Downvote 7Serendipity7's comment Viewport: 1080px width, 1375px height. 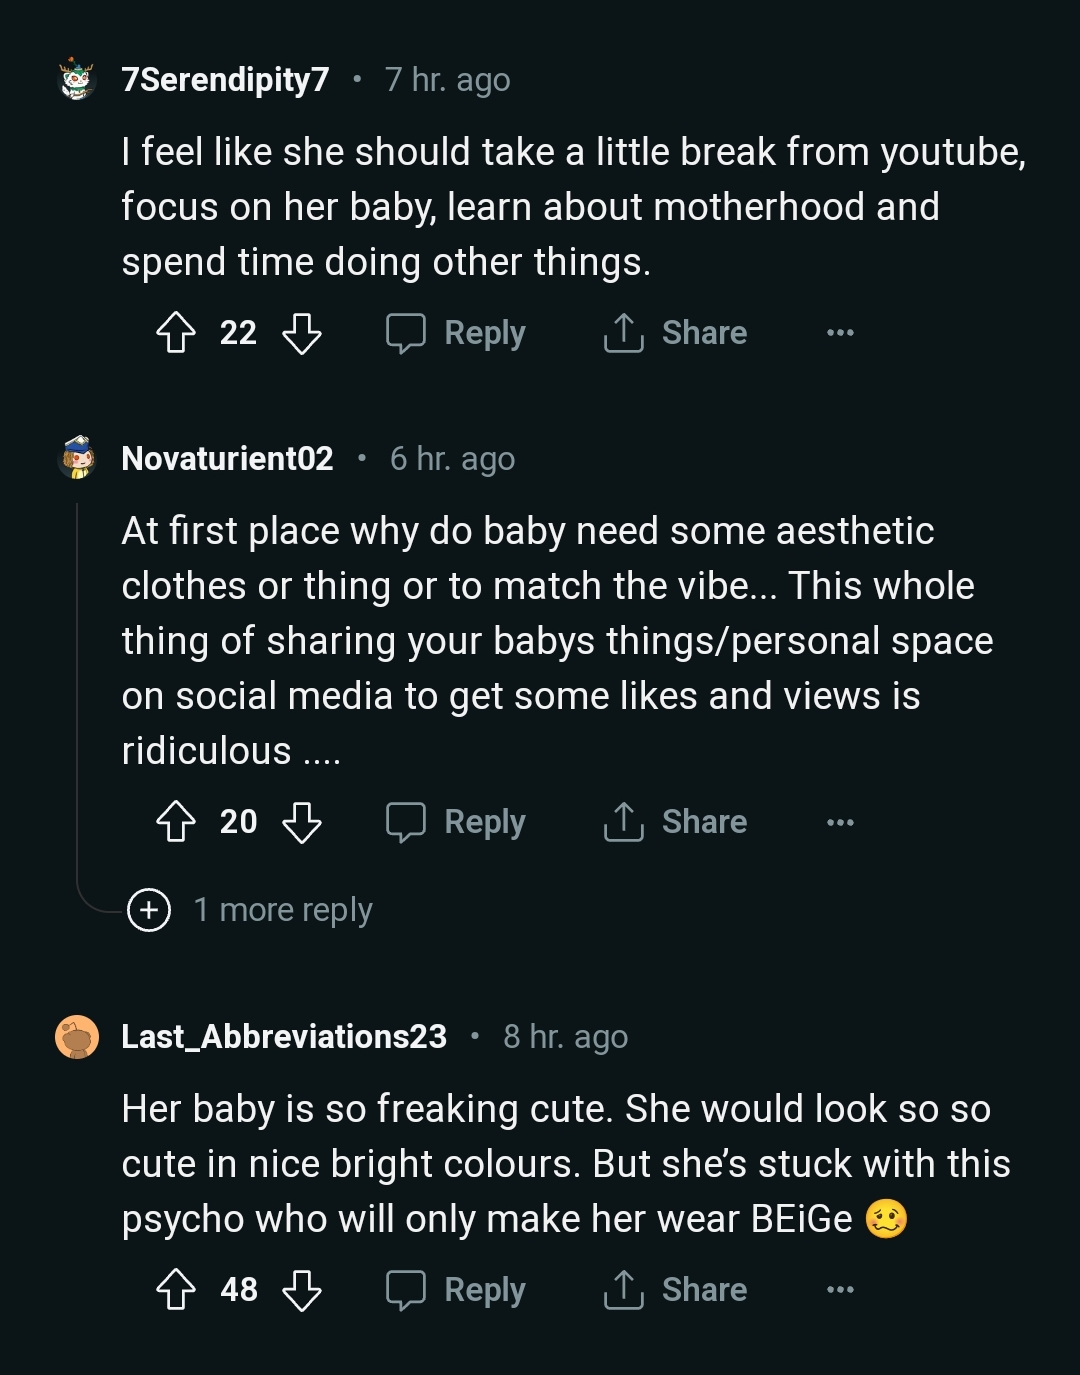coord(301,333)
